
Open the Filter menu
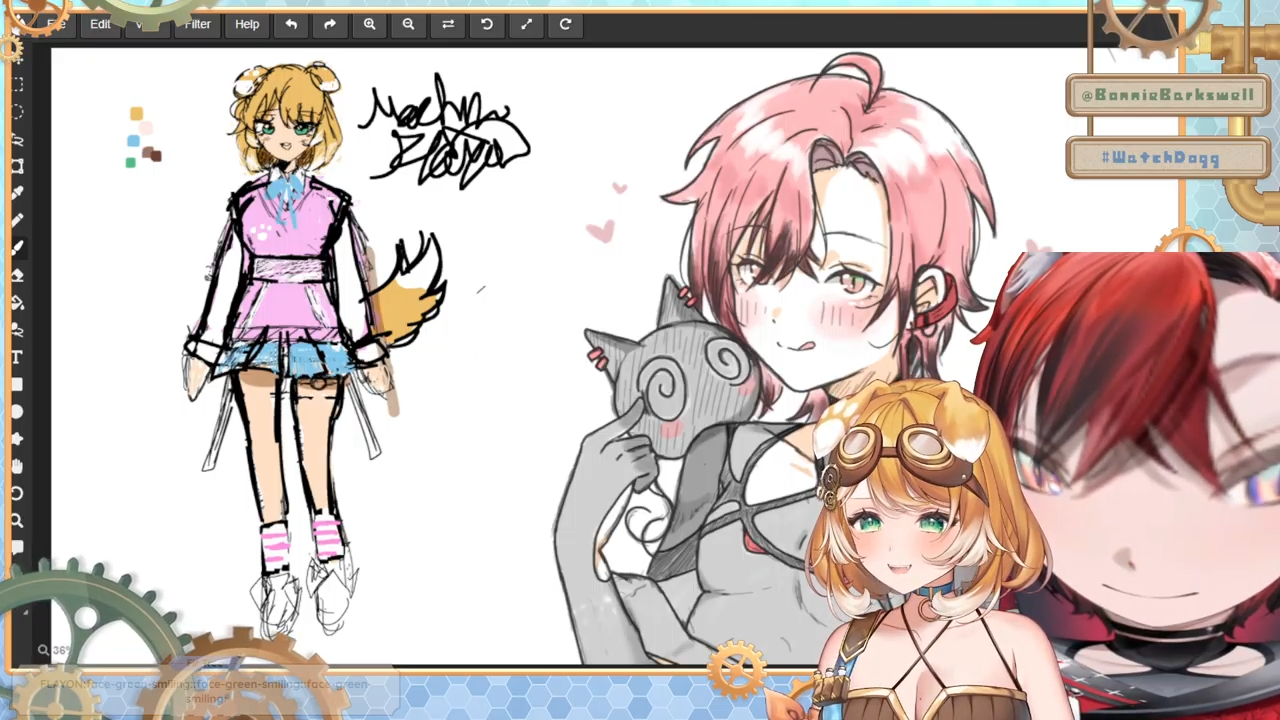point(198,24)
